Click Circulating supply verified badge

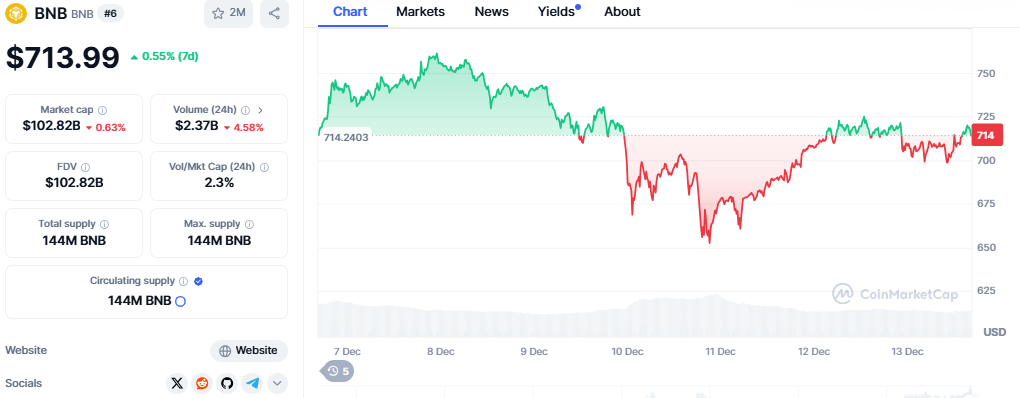pos(198,282)
